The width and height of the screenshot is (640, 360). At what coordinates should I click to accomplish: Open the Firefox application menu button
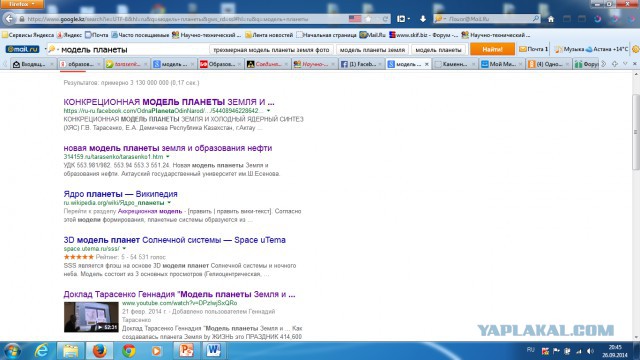22,4
